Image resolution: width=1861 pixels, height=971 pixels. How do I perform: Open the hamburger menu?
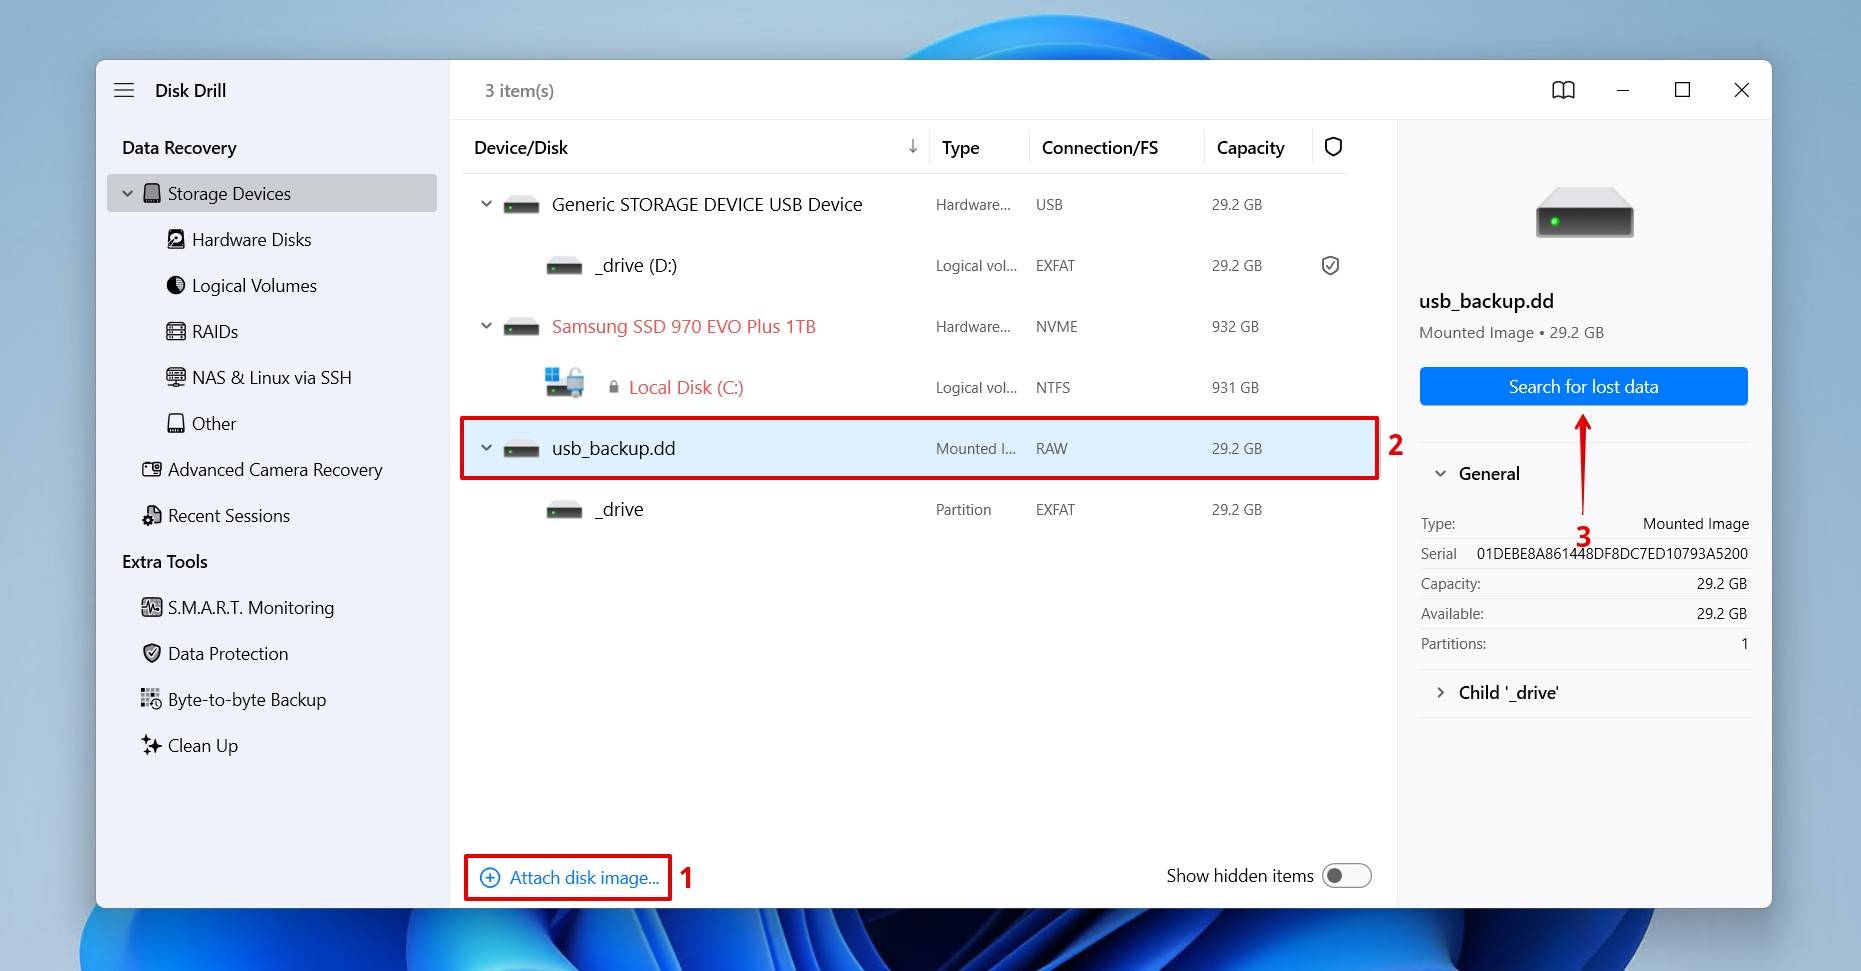124,89
